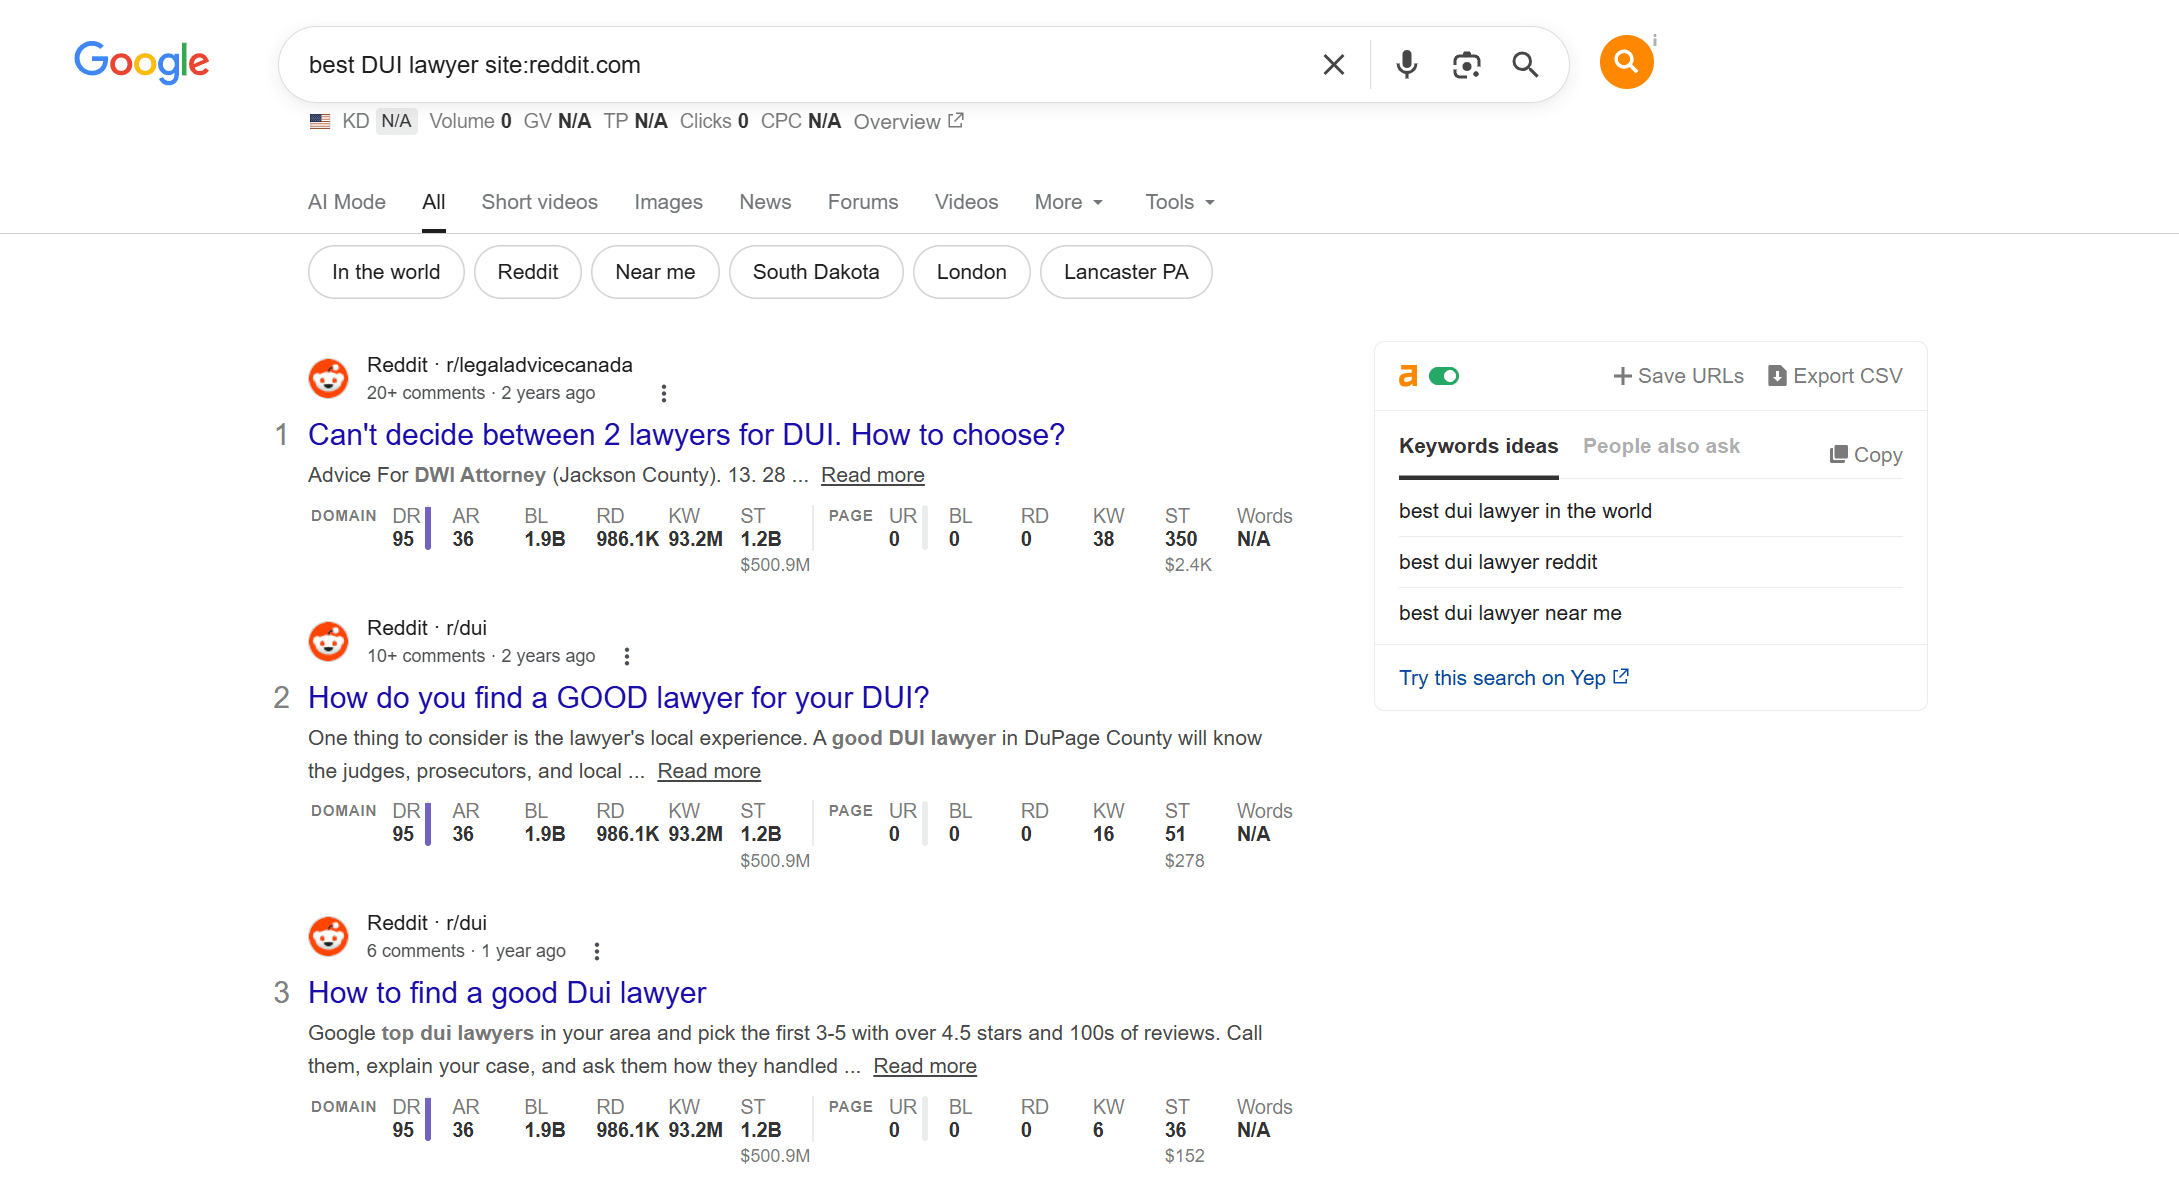Open search by image camera icon
The height and width of the screenshot is (1189, 2179).
tap(1466, 65)
